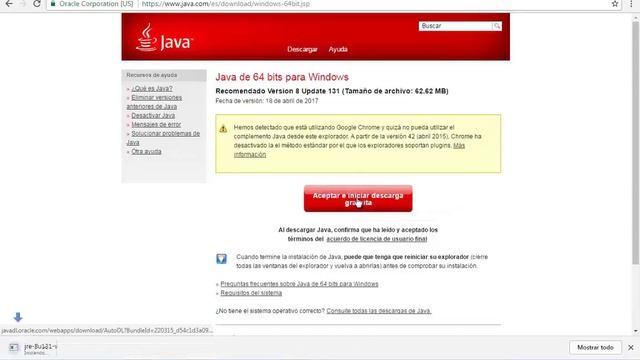Click Aceptar e iniciar descarga gratuita button

[x=358, y=199]
